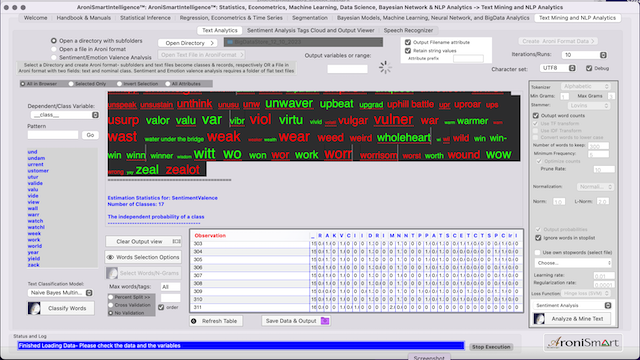640x360 pixels.
Task: Click the round icon on Refresh Table
Action: tap(194, 321)
